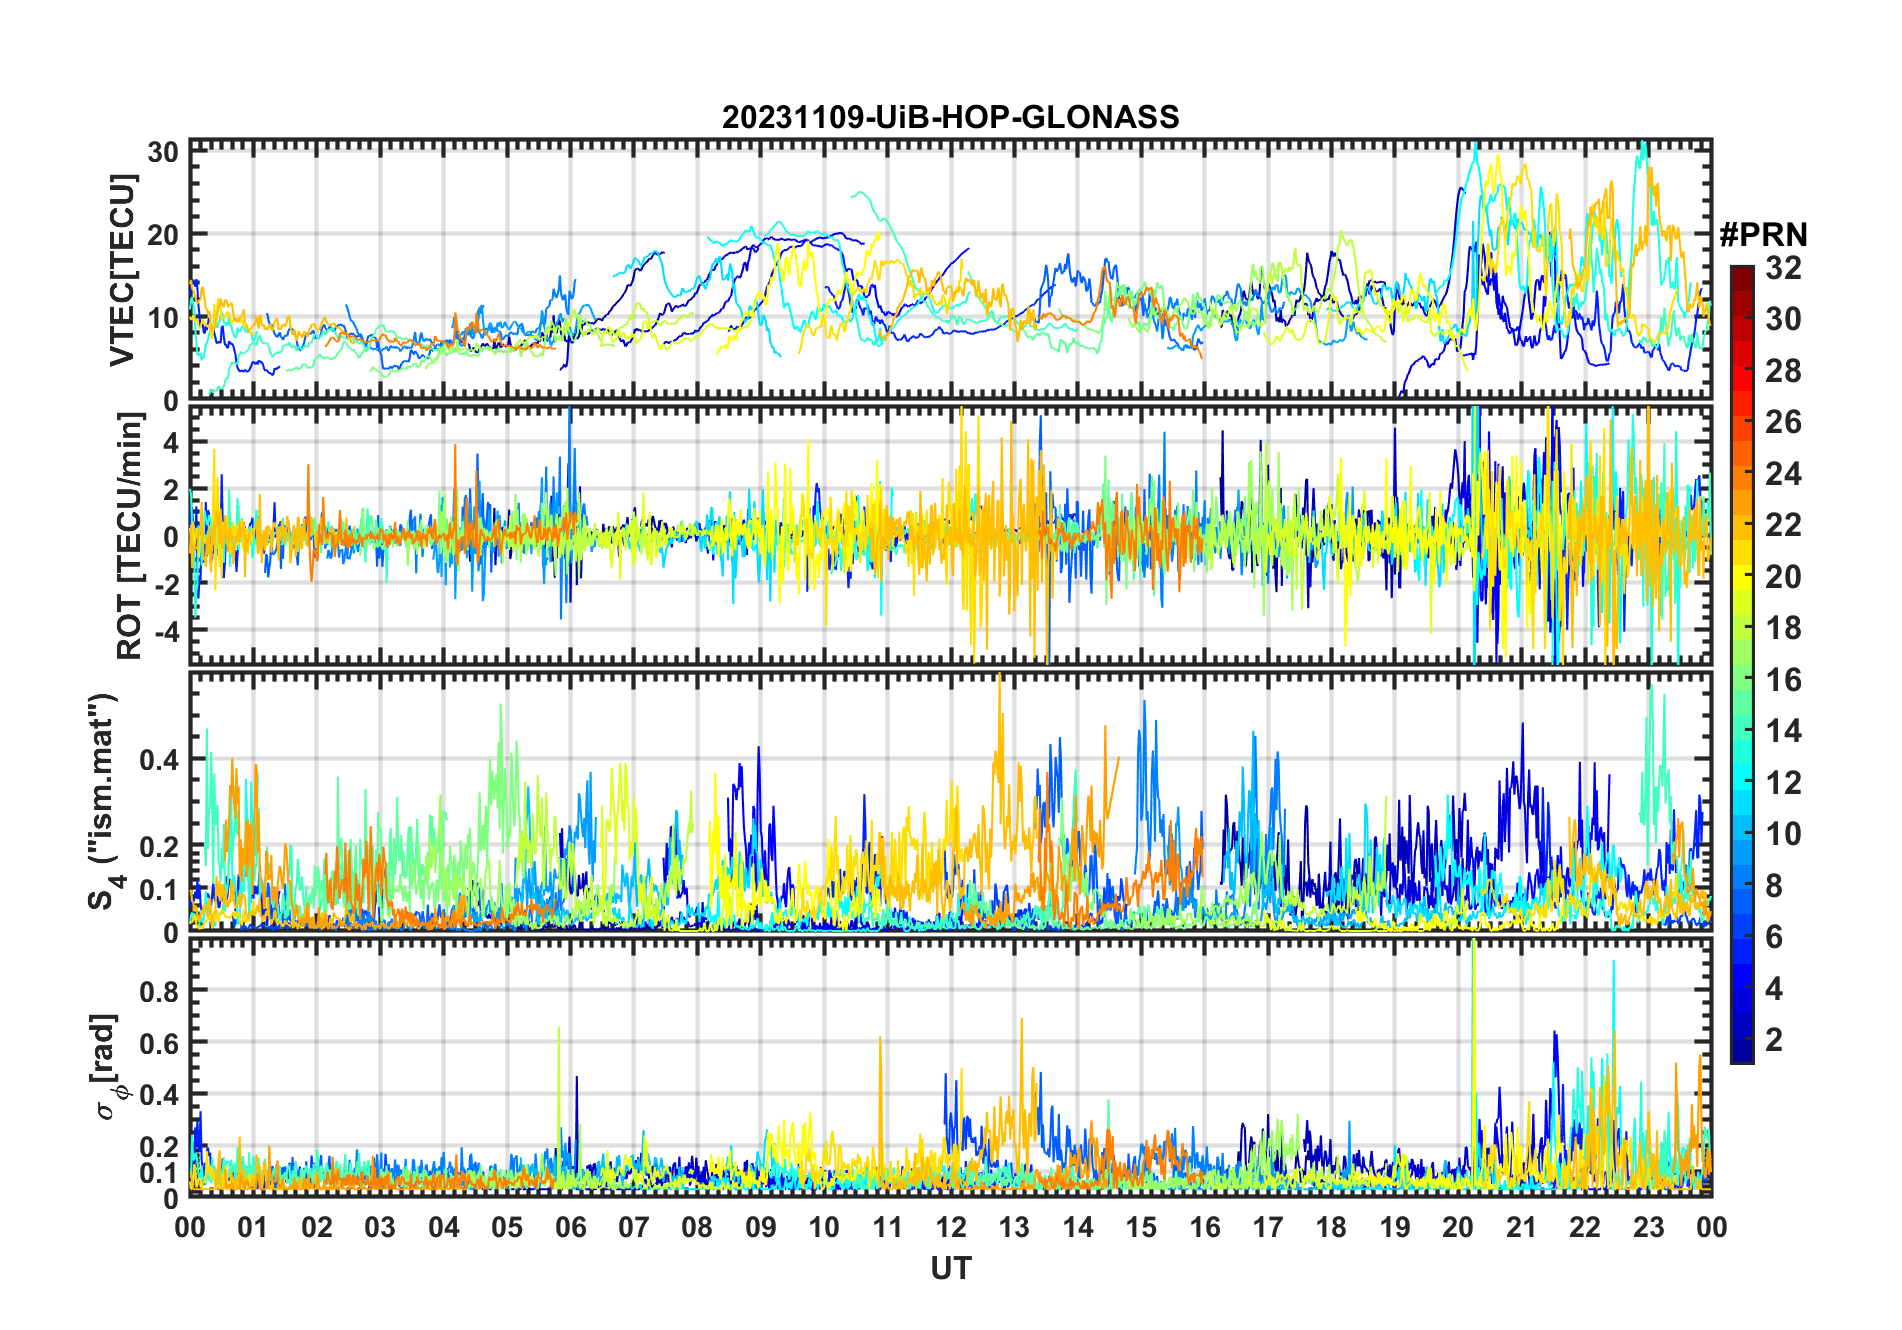Click the sigma-phi axis tick label 0.8
This screenshot has width=1902, height=1330.
coord(159,991)
